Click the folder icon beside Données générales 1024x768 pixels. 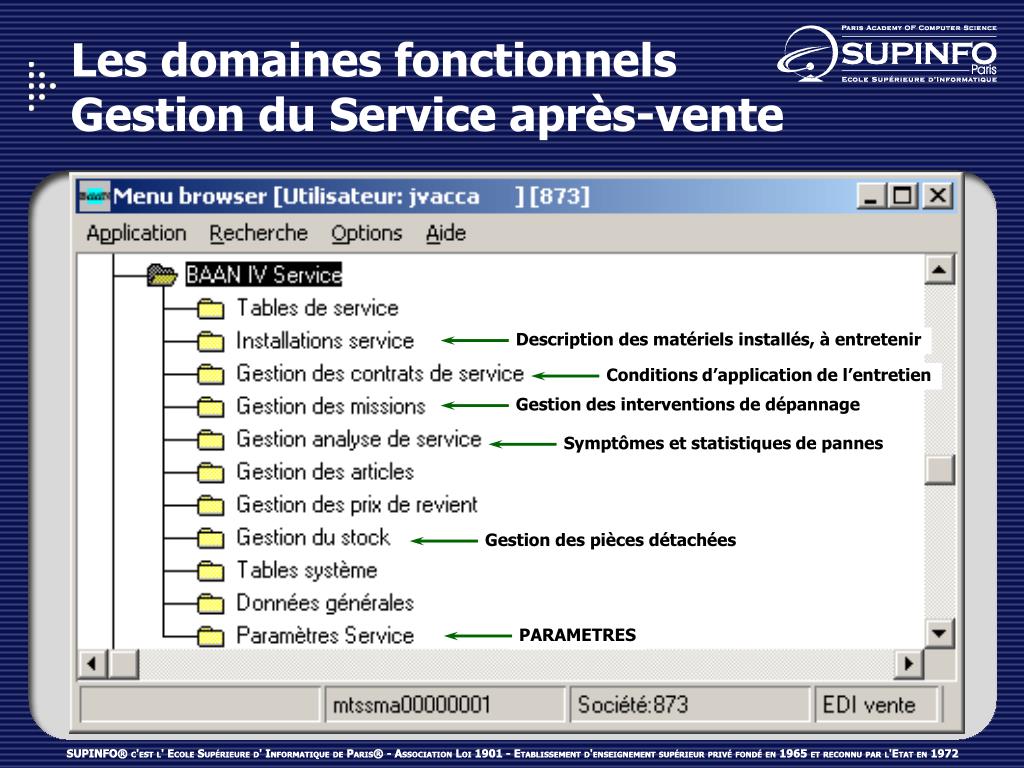(210, 603)
